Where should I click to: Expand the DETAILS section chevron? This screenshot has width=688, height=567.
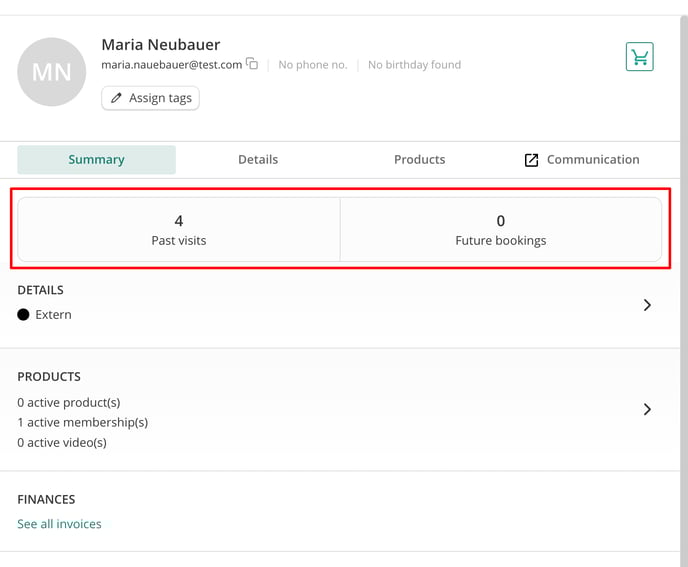pyautogui.click(x=647, y=305)
